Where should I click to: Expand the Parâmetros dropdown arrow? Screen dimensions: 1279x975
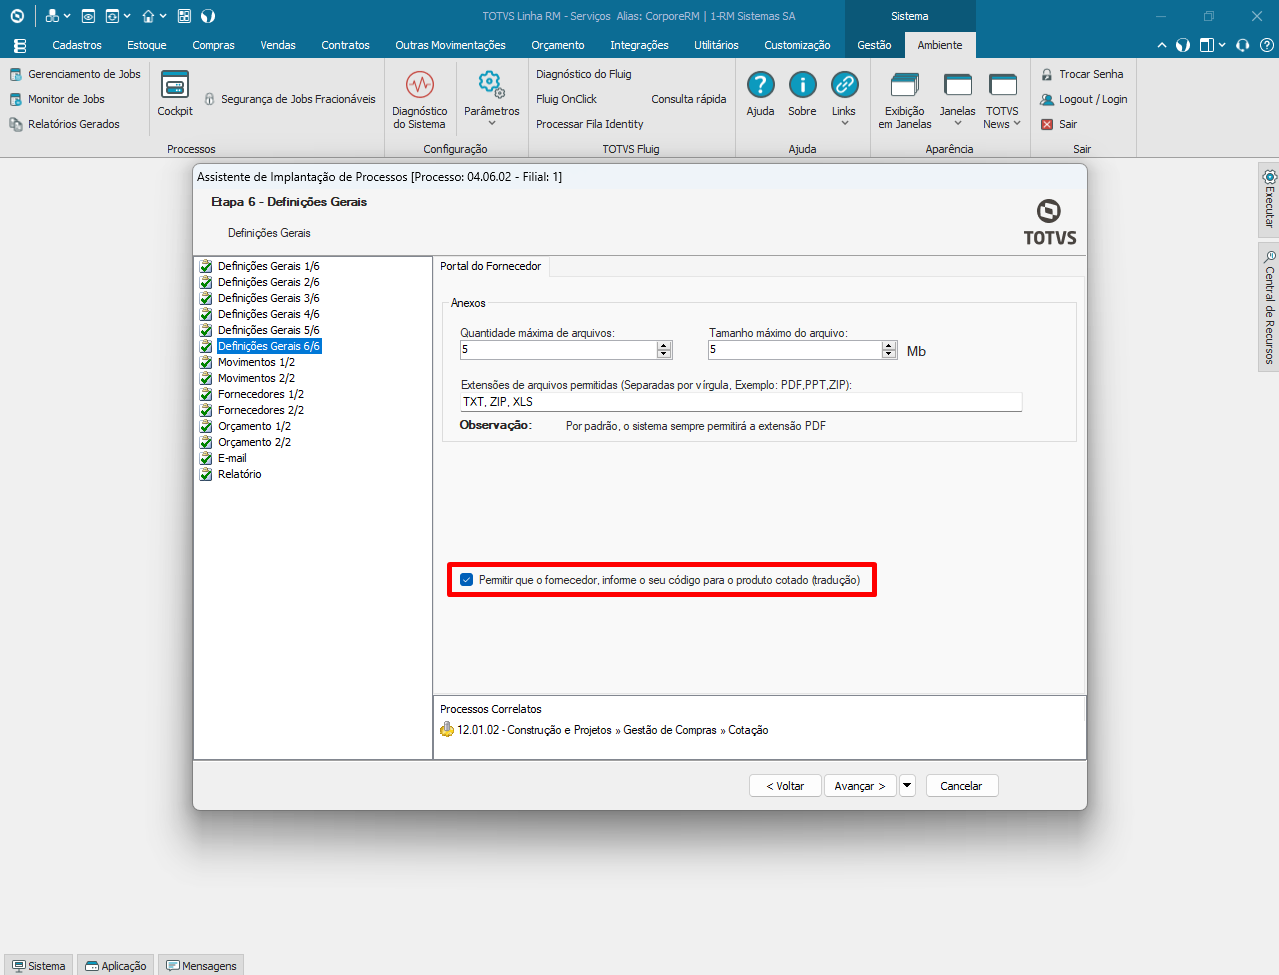pos(491,124)
